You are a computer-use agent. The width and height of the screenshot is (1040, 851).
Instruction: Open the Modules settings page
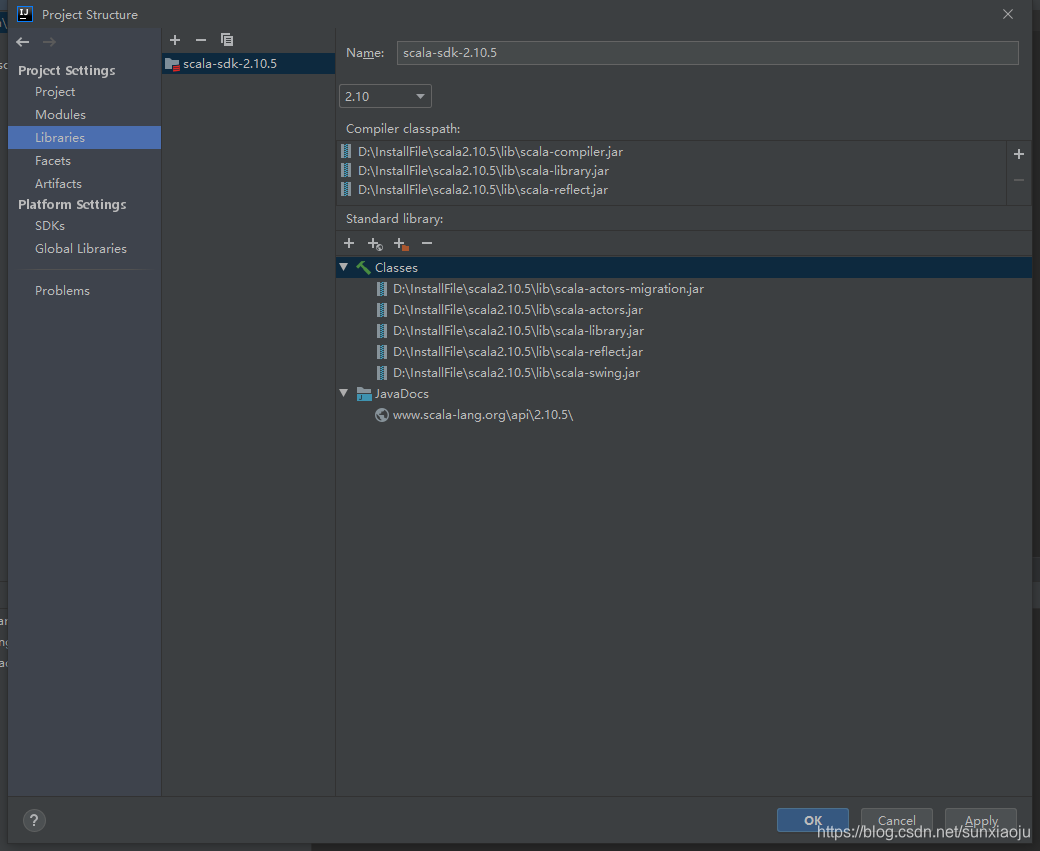pos(60,115)
